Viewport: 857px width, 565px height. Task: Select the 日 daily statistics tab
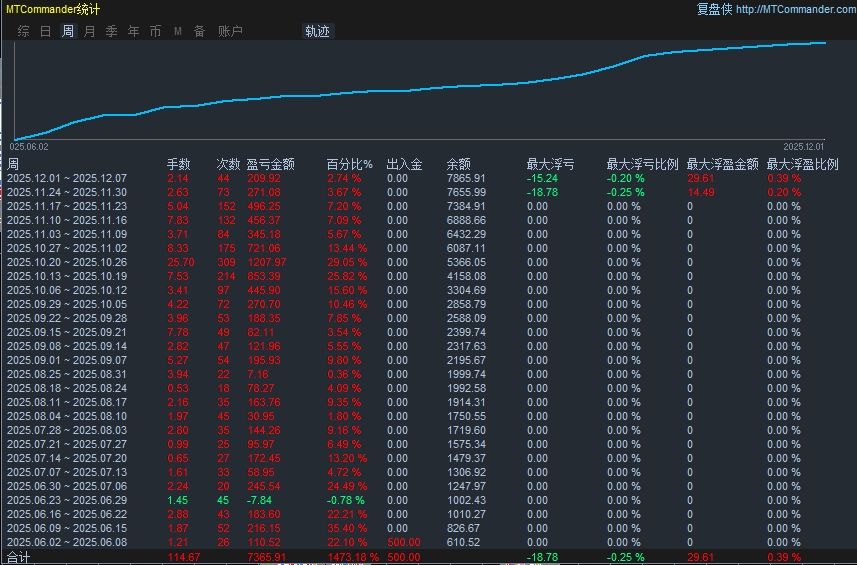[x=45, y=31]
